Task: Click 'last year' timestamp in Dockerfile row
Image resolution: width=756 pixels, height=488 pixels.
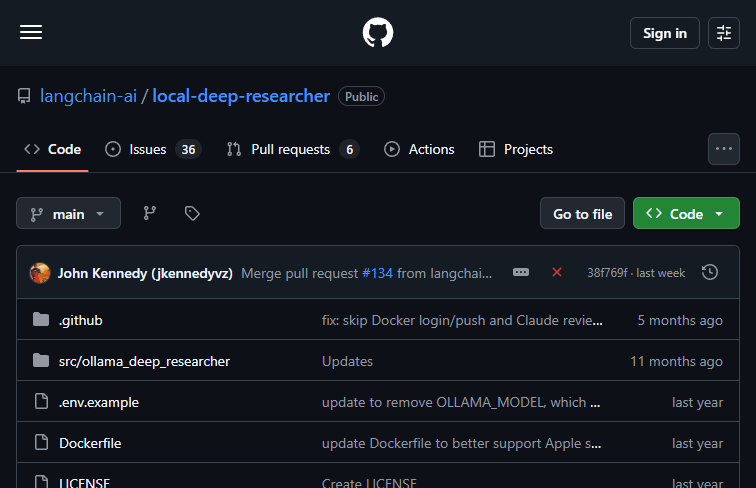Action: (698, 443)
